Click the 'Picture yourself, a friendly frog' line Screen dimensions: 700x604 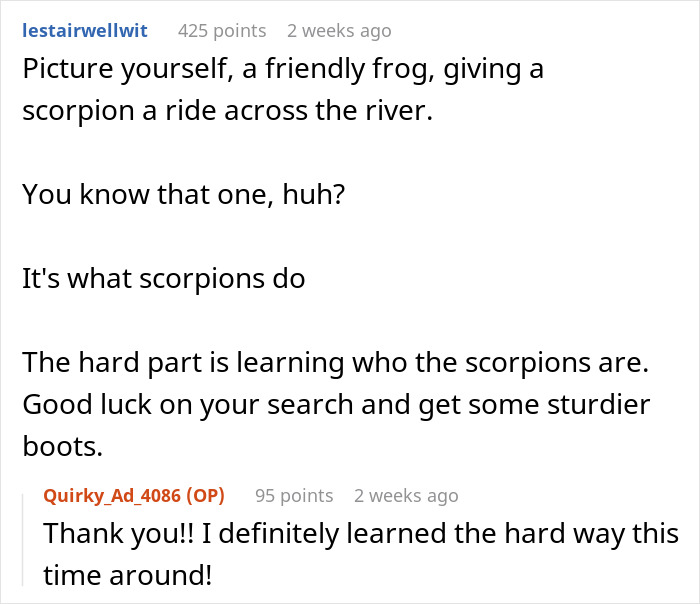(283, 69)
